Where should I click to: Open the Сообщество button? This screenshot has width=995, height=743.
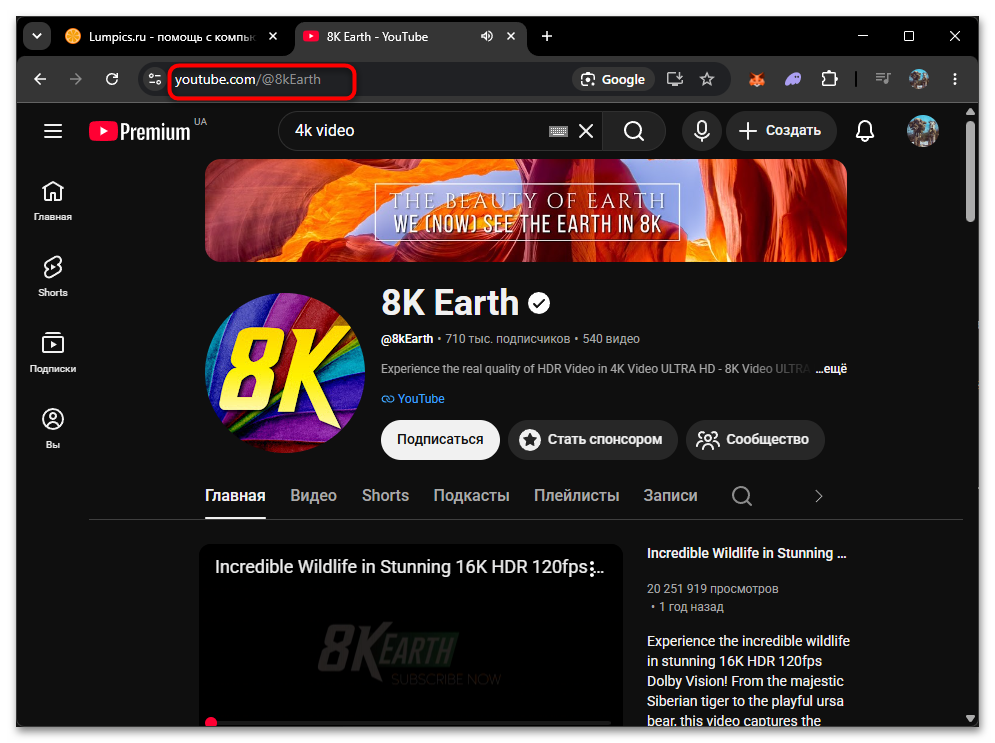[x=755, y=440]
